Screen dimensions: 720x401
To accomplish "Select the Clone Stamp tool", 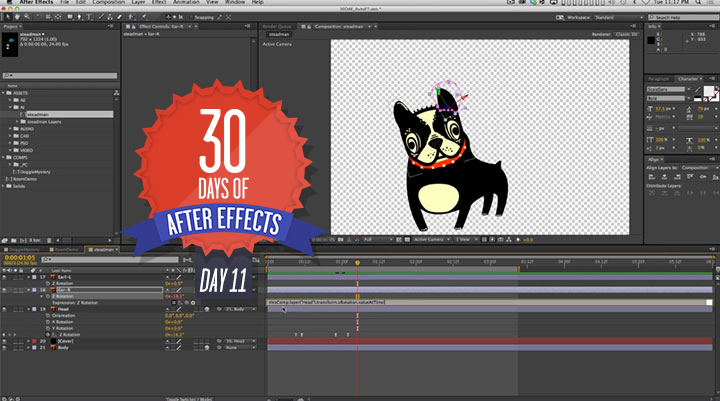I will [110, 17].
